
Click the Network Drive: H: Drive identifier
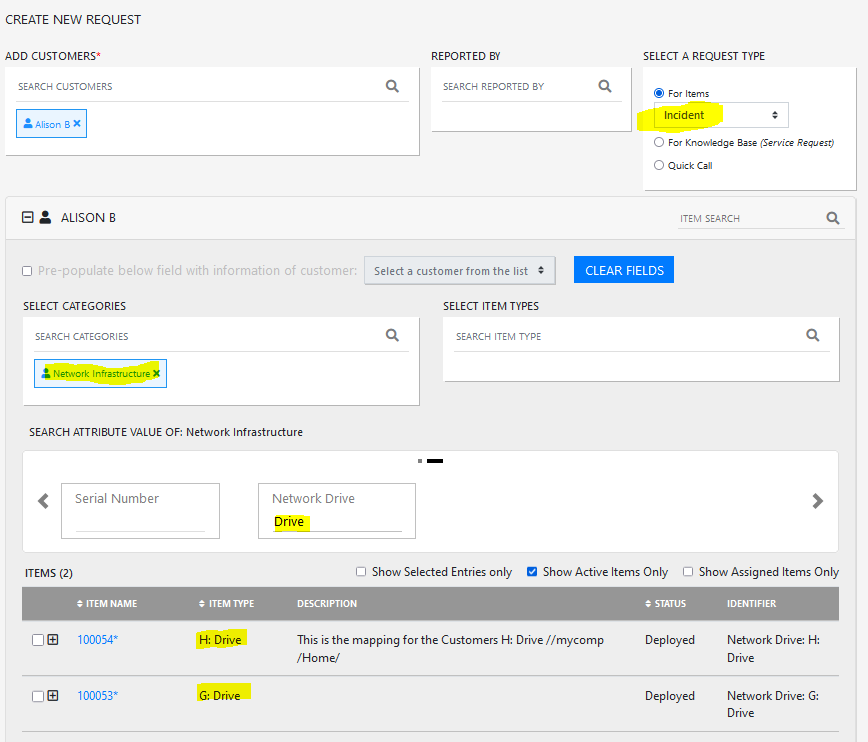click(x=773, y=648)
